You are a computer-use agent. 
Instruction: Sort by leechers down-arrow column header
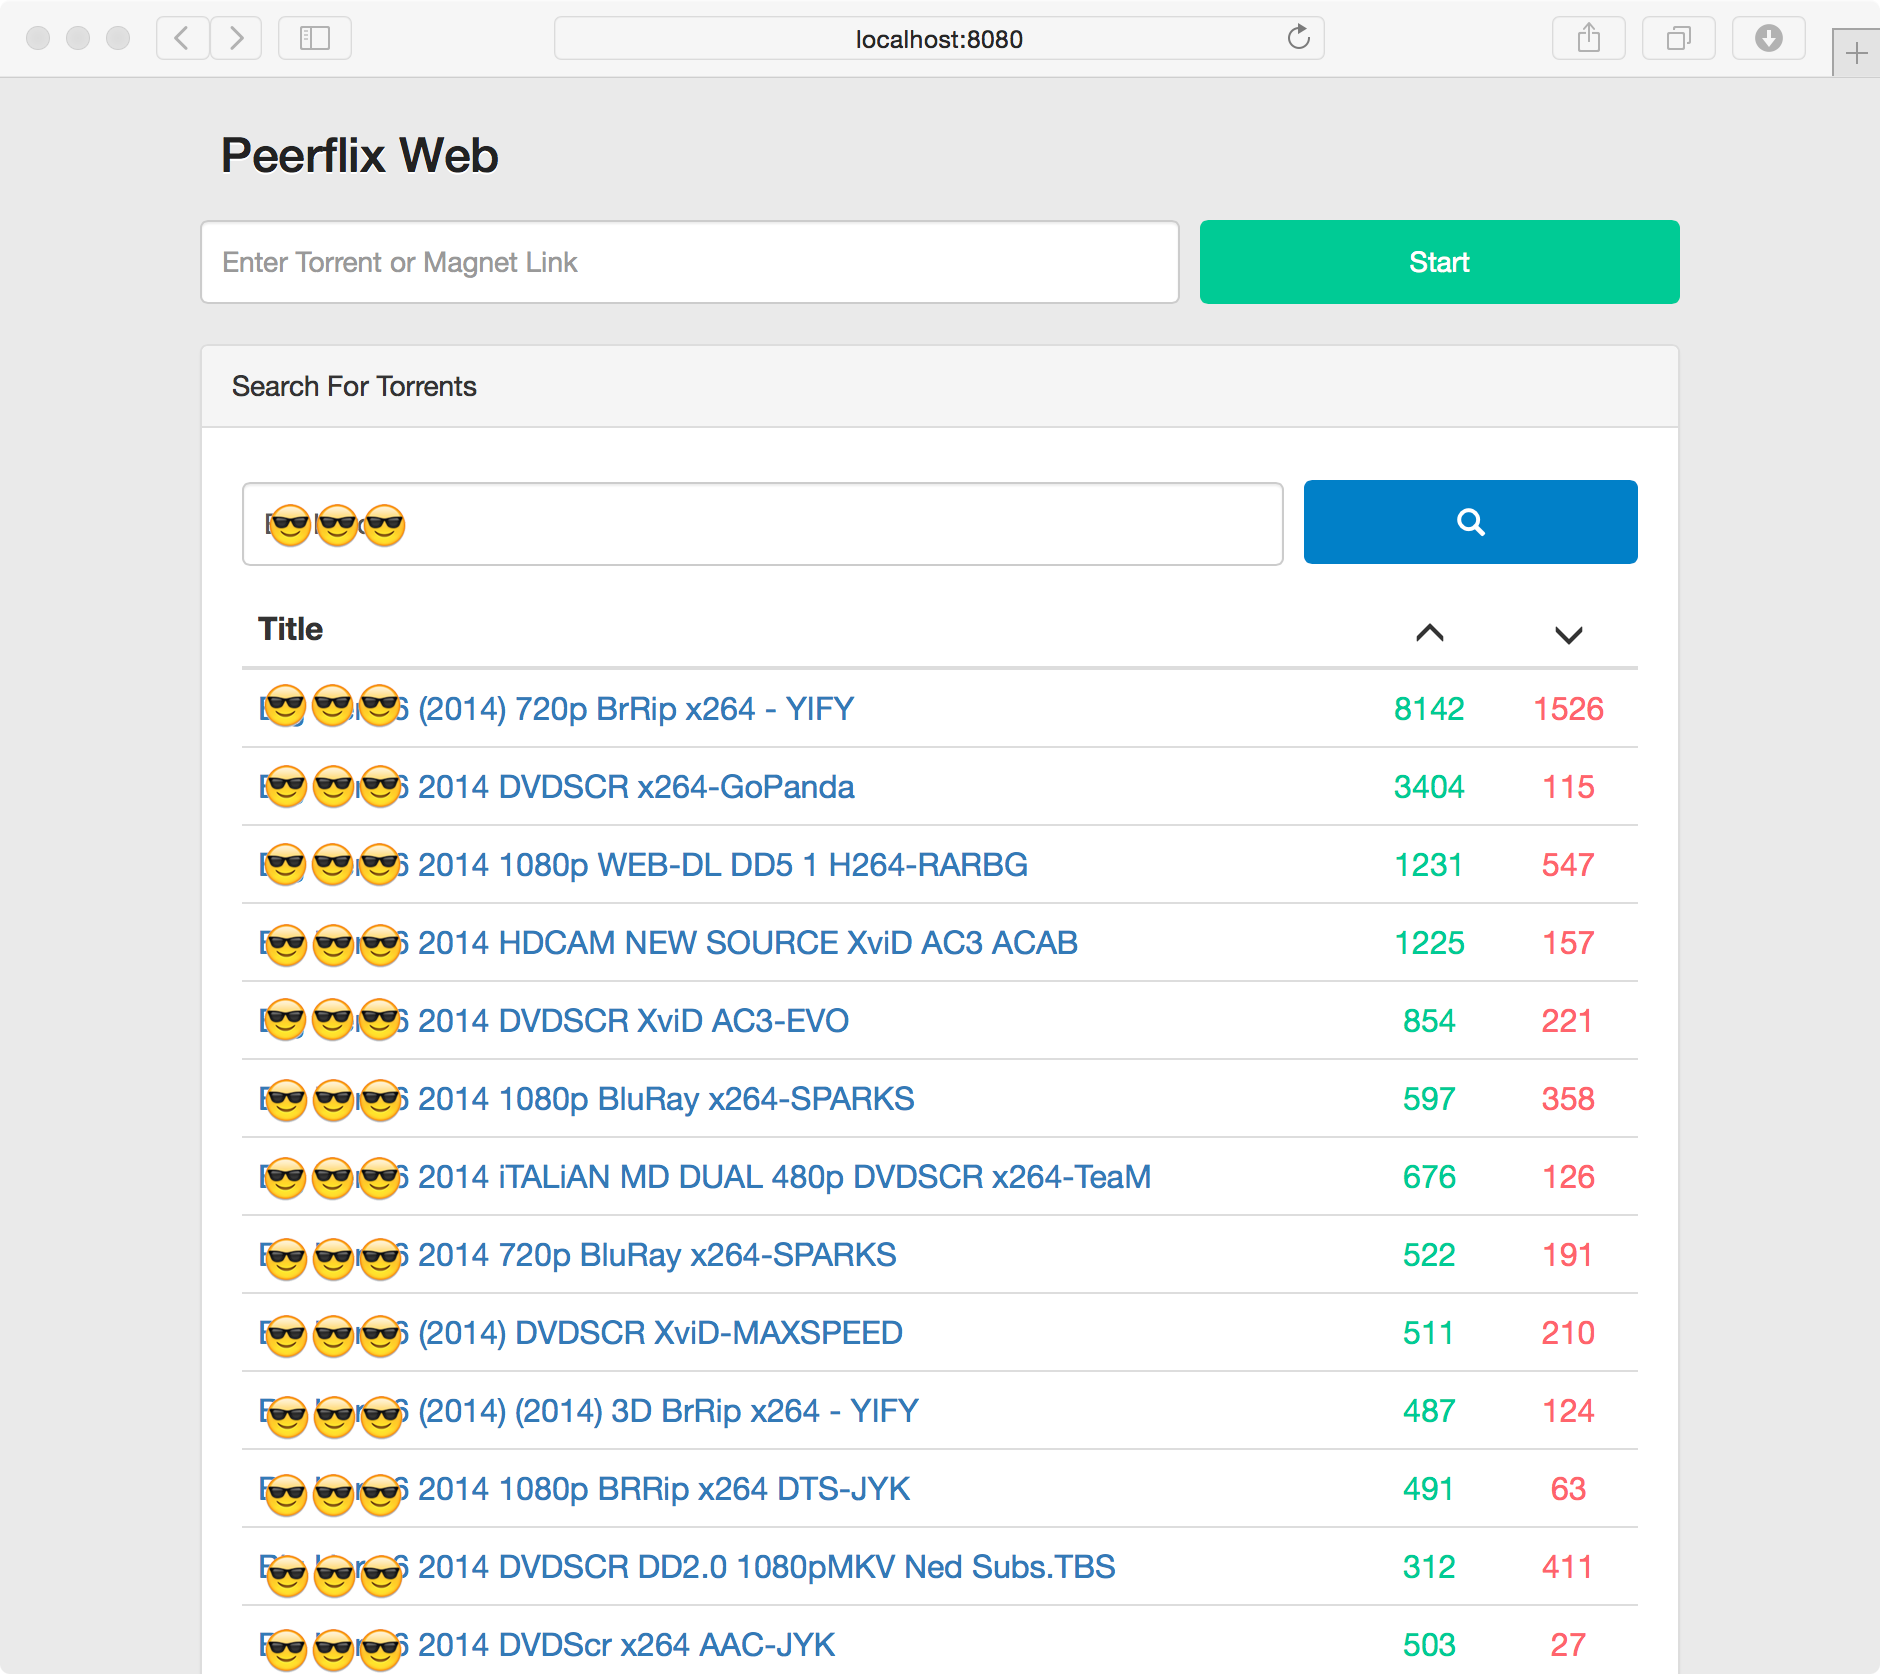[x=1569, y=635]
